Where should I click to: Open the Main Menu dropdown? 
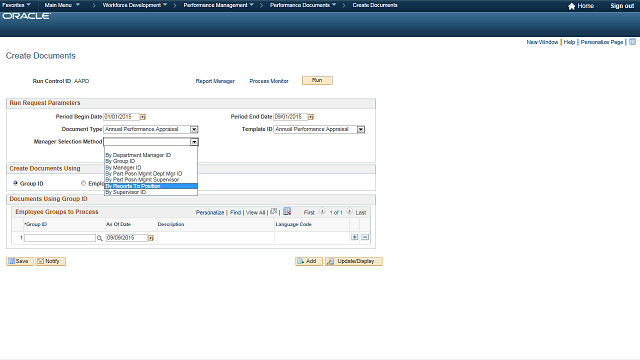(62, 5)
